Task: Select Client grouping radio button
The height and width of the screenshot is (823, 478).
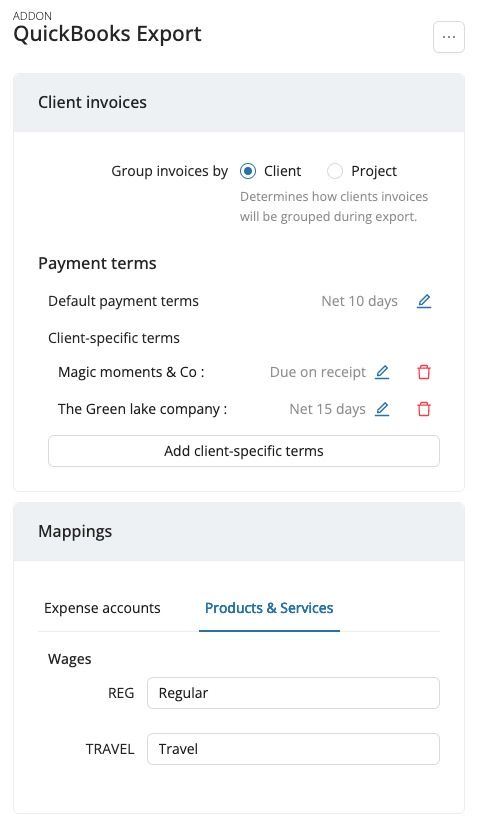Action: coord(248,171)
